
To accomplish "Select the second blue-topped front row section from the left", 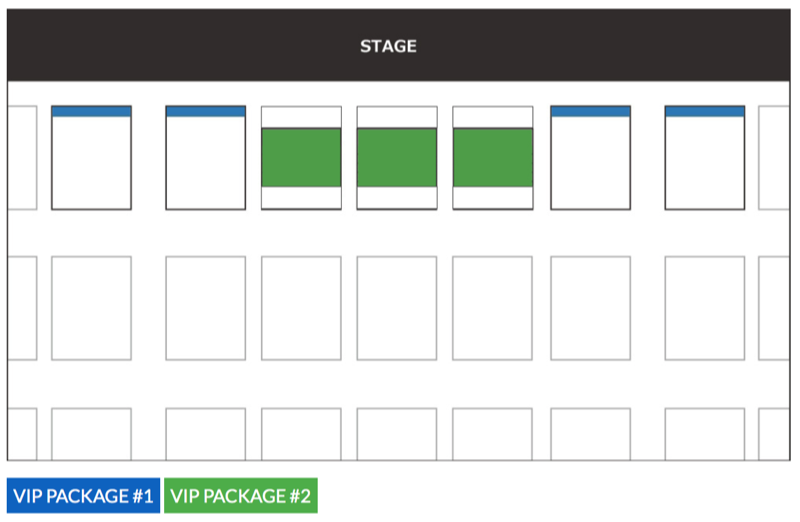I will (206, 158).
